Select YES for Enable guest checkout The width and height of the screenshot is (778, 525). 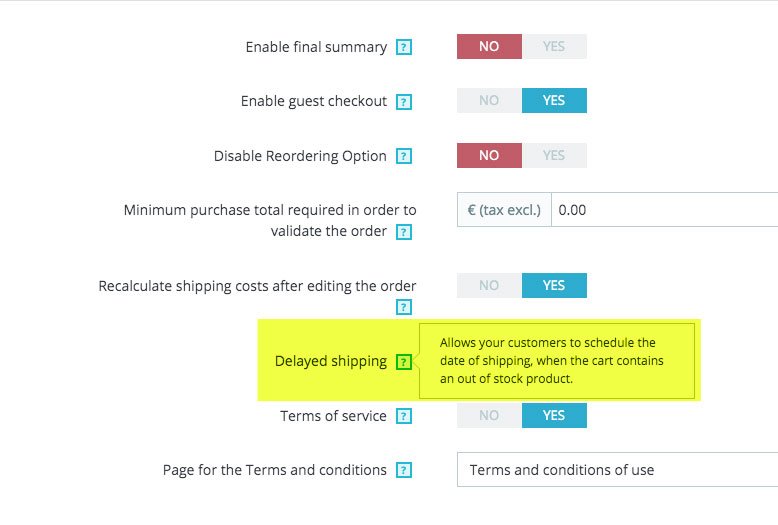pos(554,101)
